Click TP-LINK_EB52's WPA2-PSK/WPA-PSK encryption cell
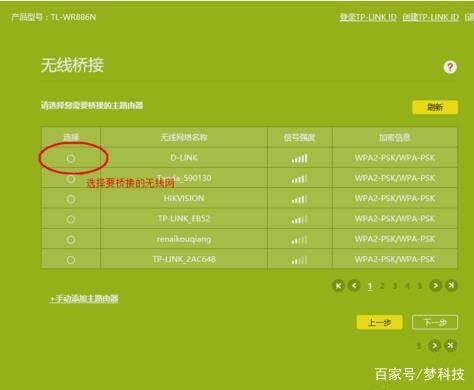The height and width of the screenshot is (390, 474). click(x=395, y=219)
